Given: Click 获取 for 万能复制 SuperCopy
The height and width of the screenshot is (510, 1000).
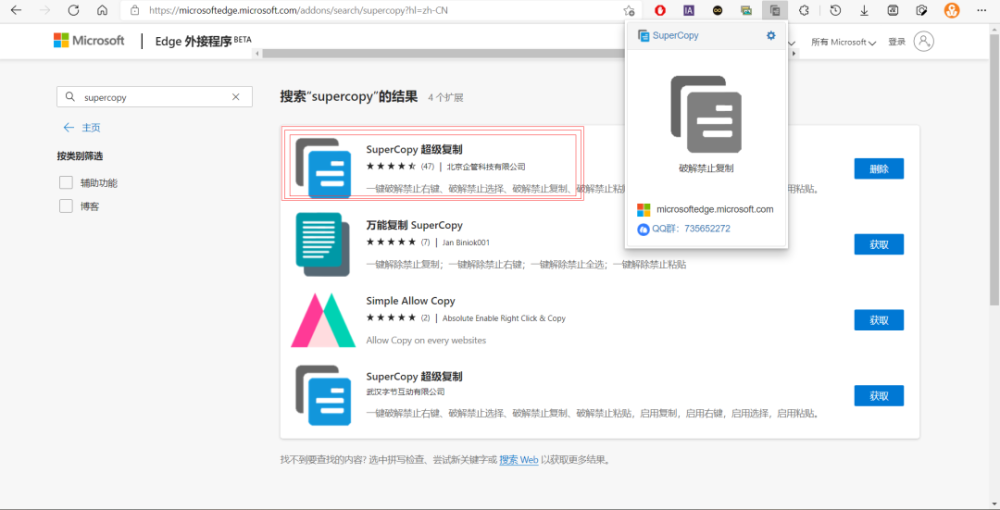Looking at the screenshot, I should [x=879, y=244].
